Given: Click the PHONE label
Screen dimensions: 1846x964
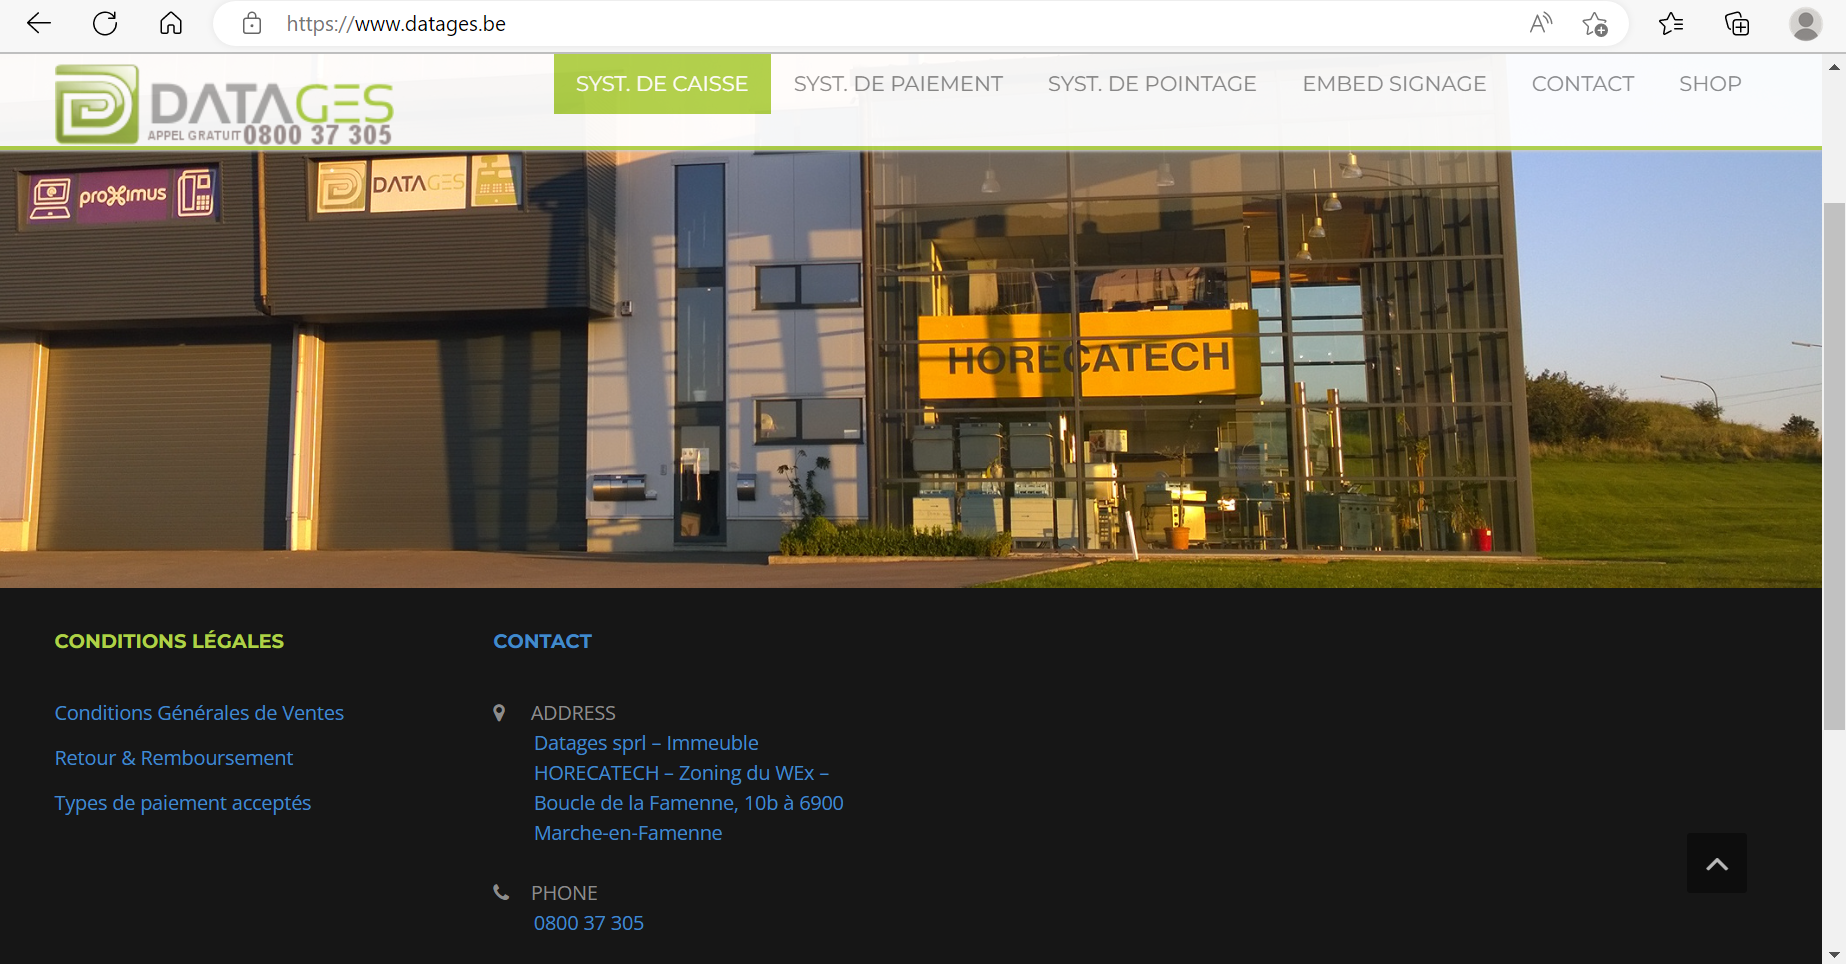Looking at the screenshot, I should click(x=564, y=893).
